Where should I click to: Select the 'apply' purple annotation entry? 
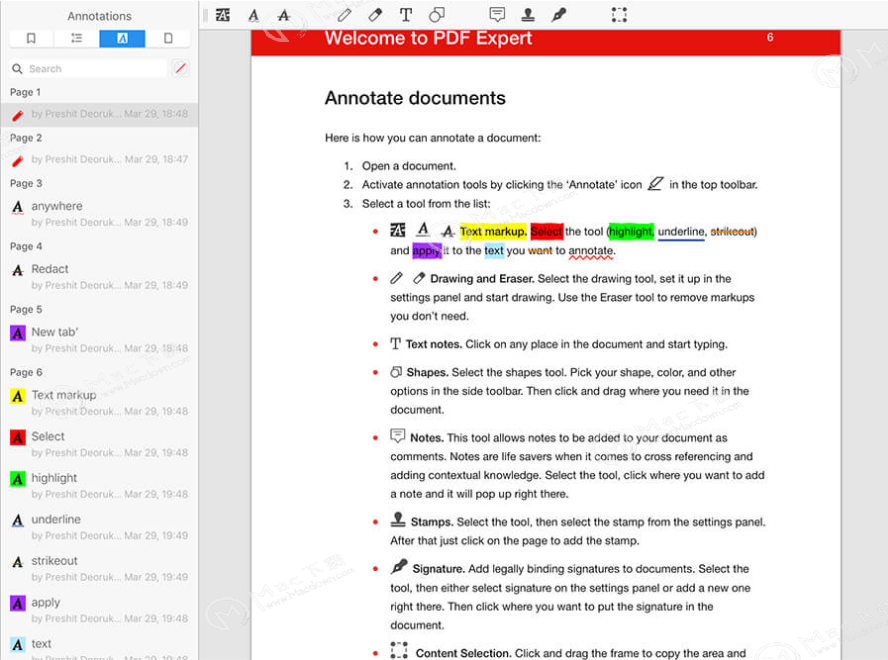pyautogui.click(x=99, y=610)
